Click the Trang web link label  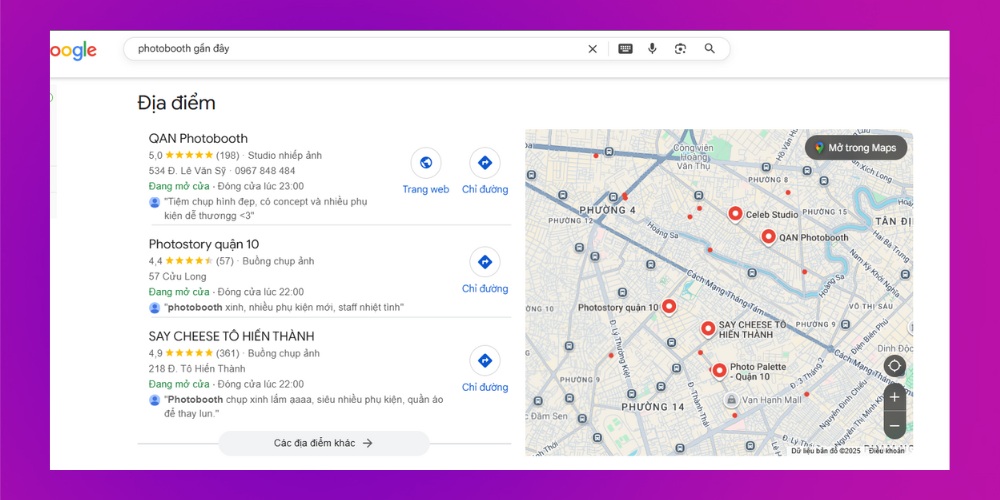click(425, 189)
